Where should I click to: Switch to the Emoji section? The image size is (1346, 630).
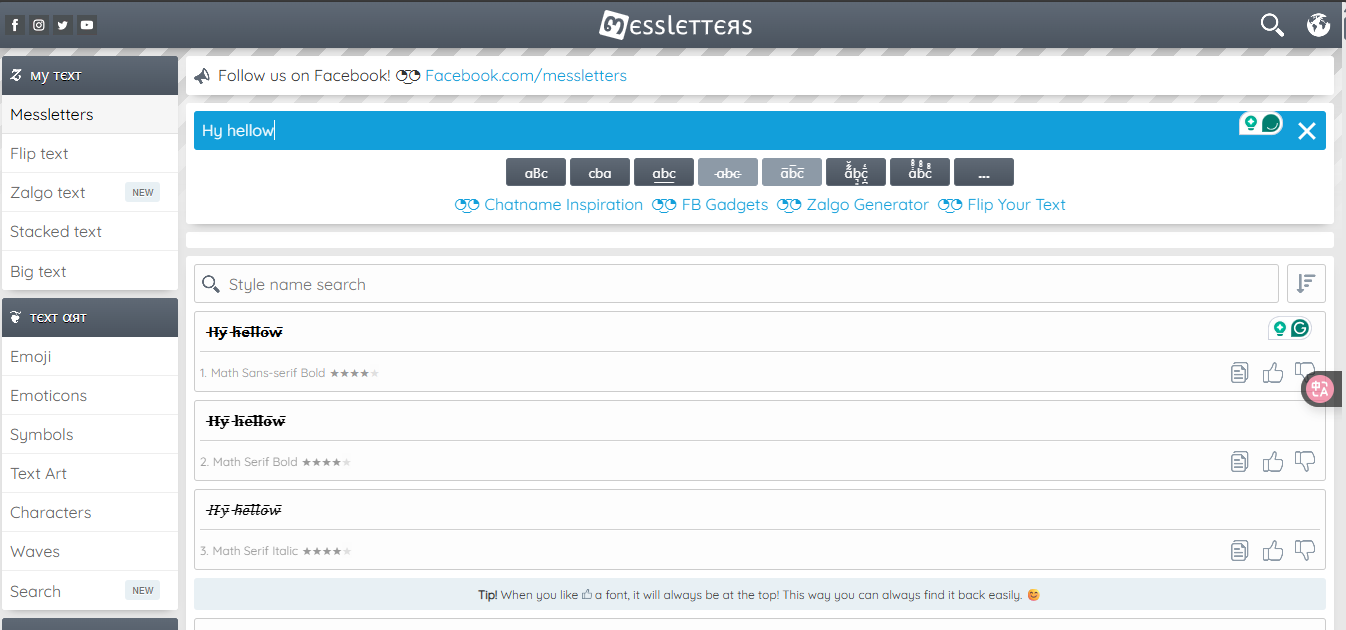[x=31, y=356]
